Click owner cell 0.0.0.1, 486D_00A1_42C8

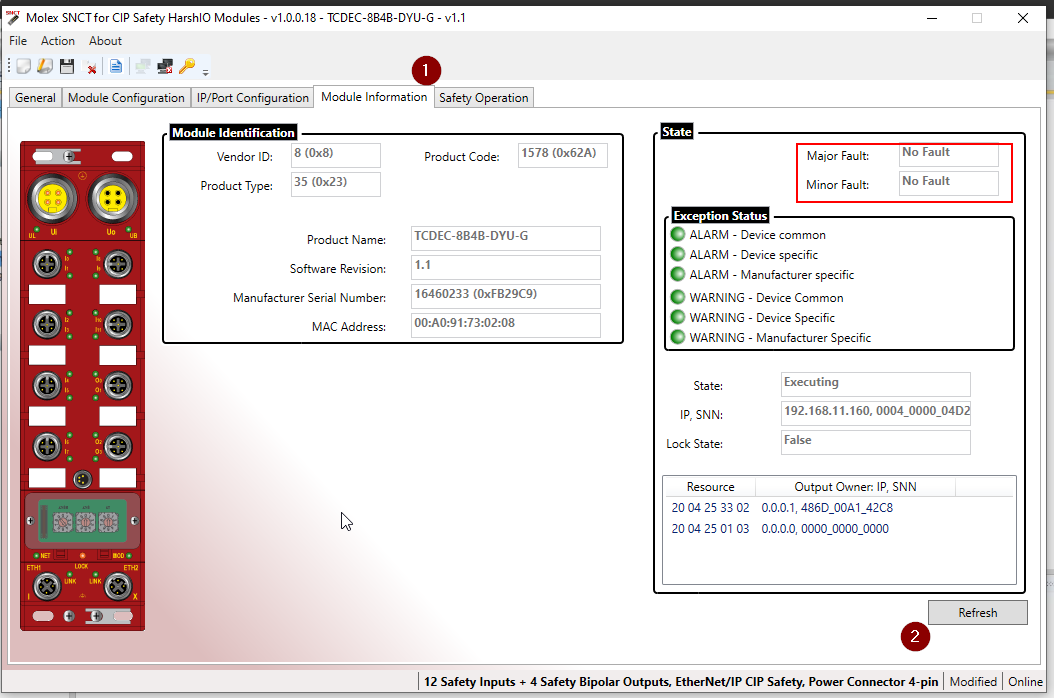[827, 508]
